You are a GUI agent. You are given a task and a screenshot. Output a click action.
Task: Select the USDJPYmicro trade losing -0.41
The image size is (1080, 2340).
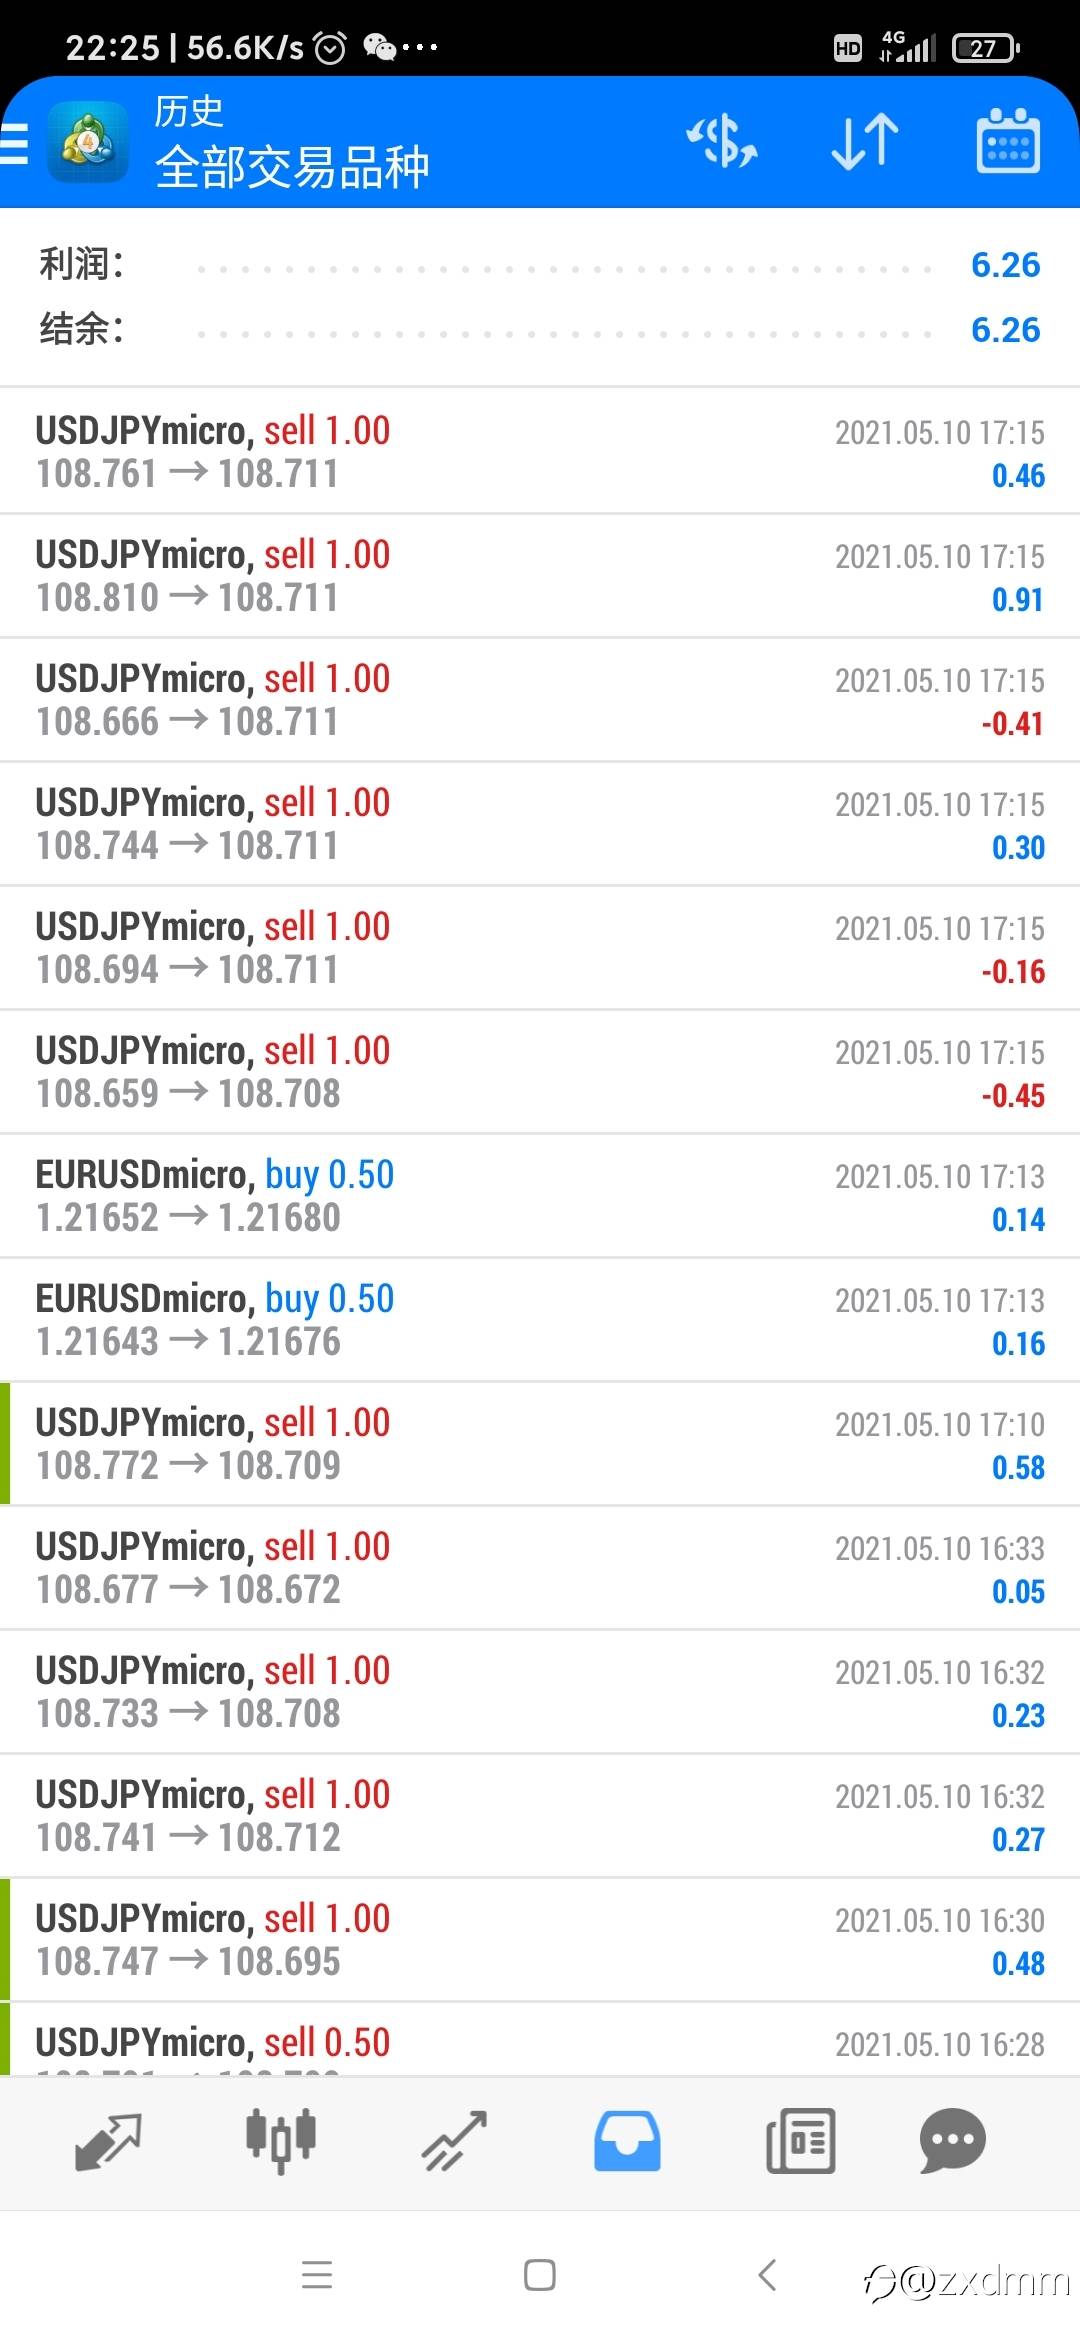540,700
